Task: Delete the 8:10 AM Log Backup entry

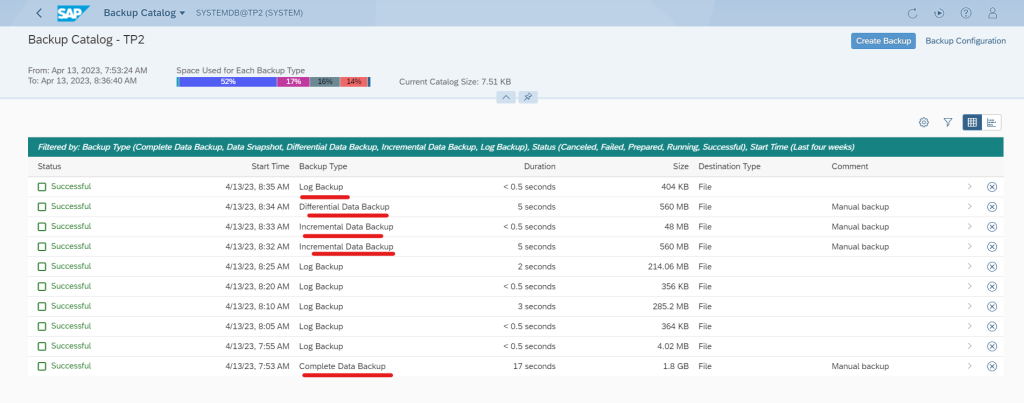Action: tap(991, 306)
